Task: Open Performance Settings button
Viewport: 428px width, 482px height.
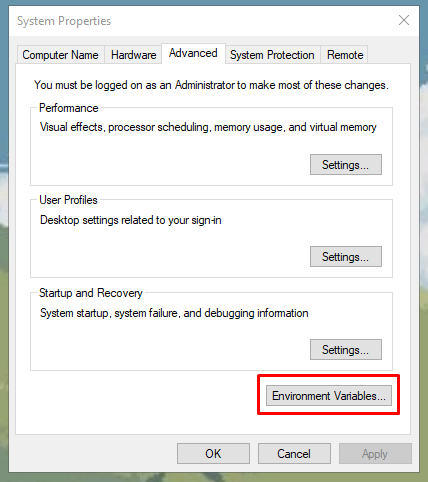Action: click(346, 165)
